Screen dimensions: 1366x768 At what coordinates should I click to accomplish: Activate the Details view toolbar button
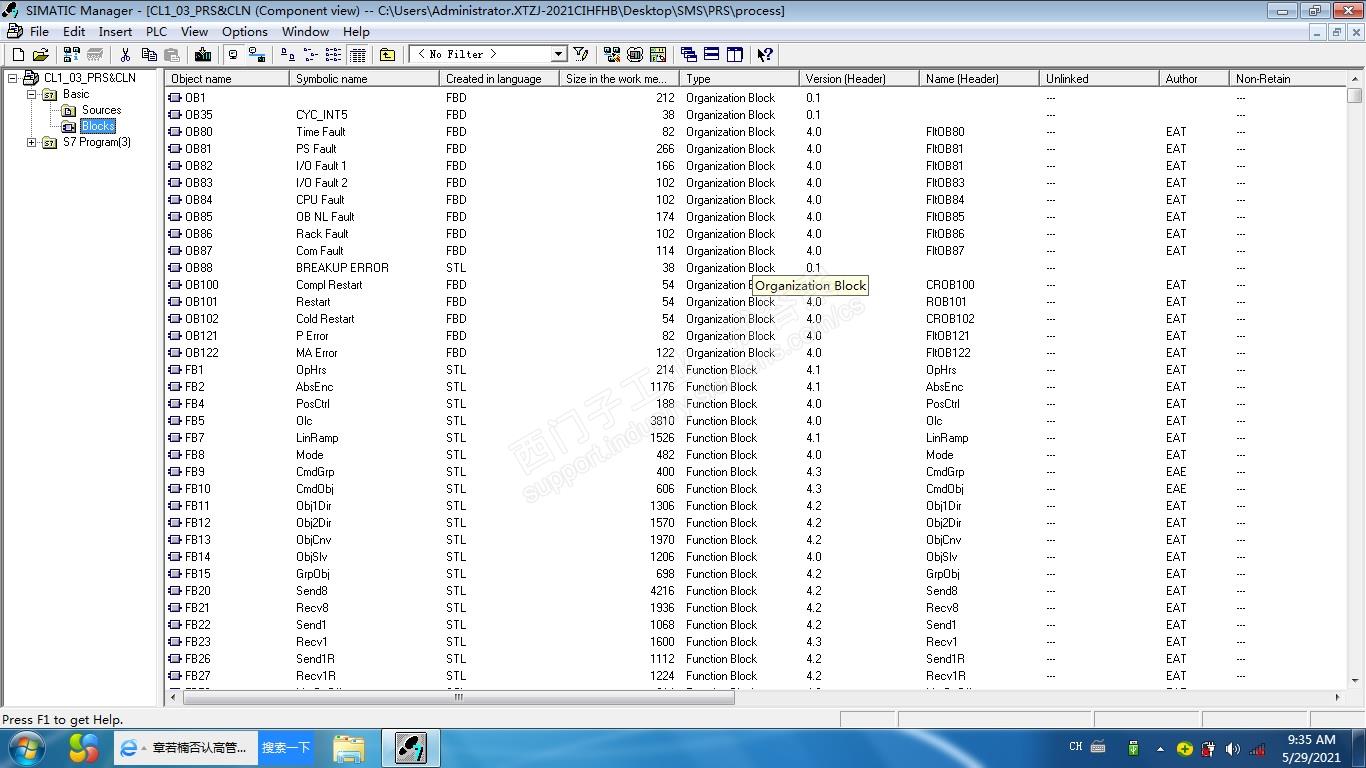click(x=357, y=55)
